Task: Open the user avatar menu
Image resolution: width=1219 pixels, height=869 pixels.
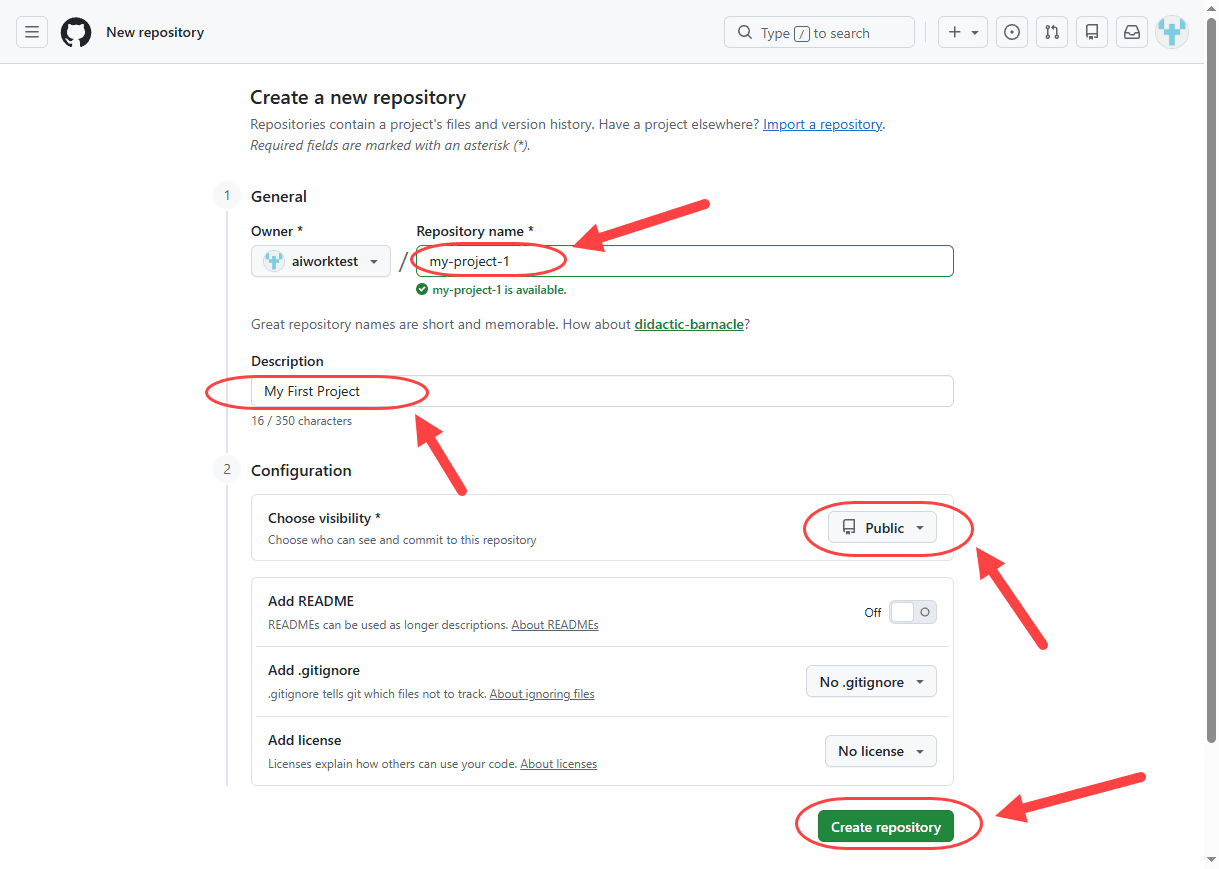Action: coord(1172,32)
